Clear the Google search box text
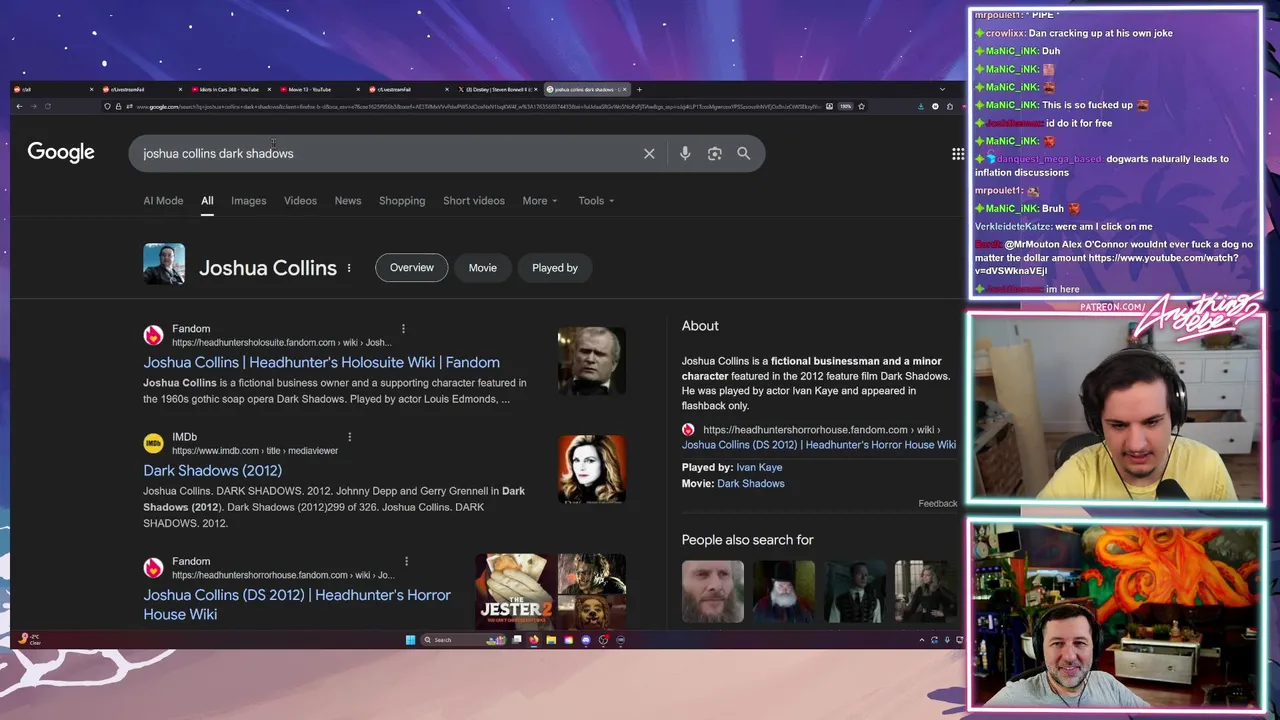 click(x=649, y=154)
